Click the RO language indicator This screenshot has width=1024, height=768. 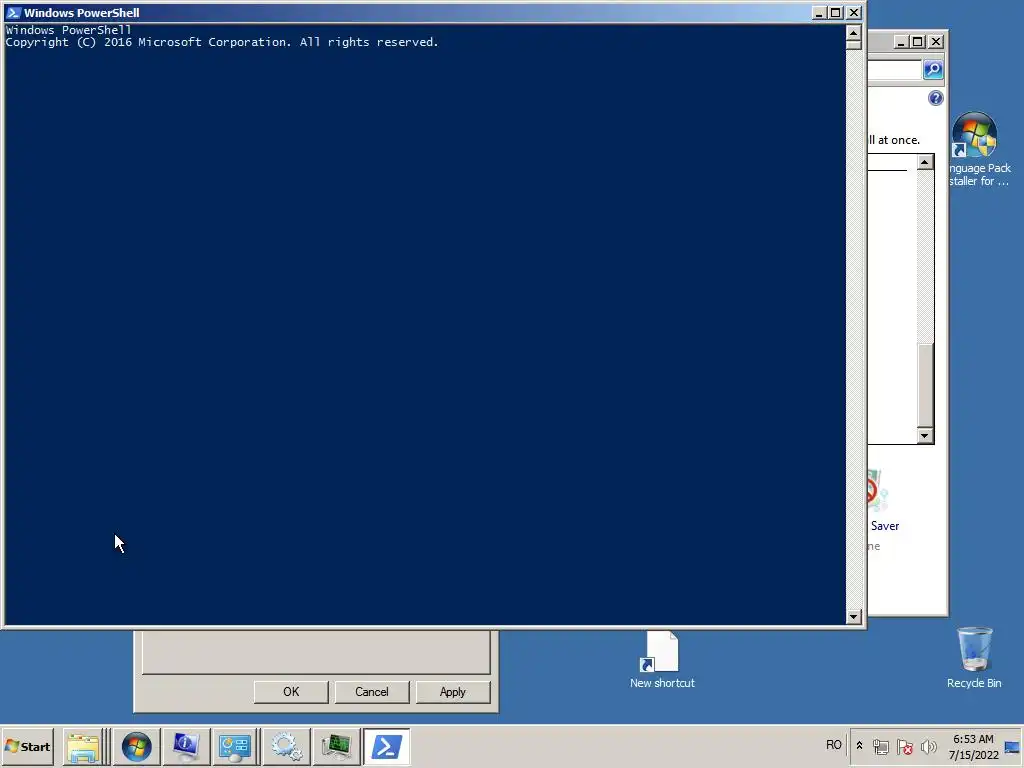833,745
